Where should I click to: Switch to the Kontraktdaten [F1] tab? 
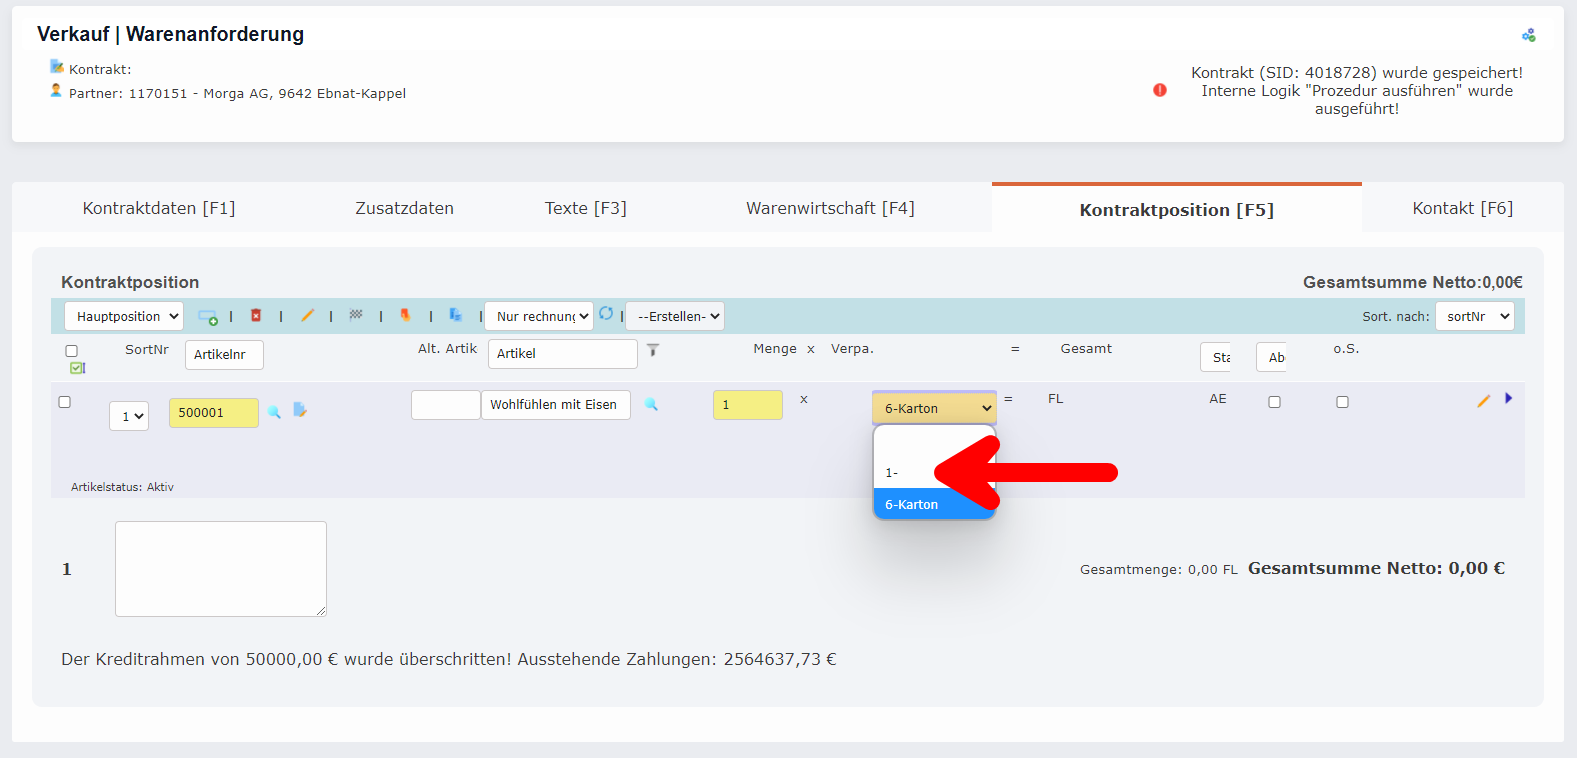click(159, 208)
